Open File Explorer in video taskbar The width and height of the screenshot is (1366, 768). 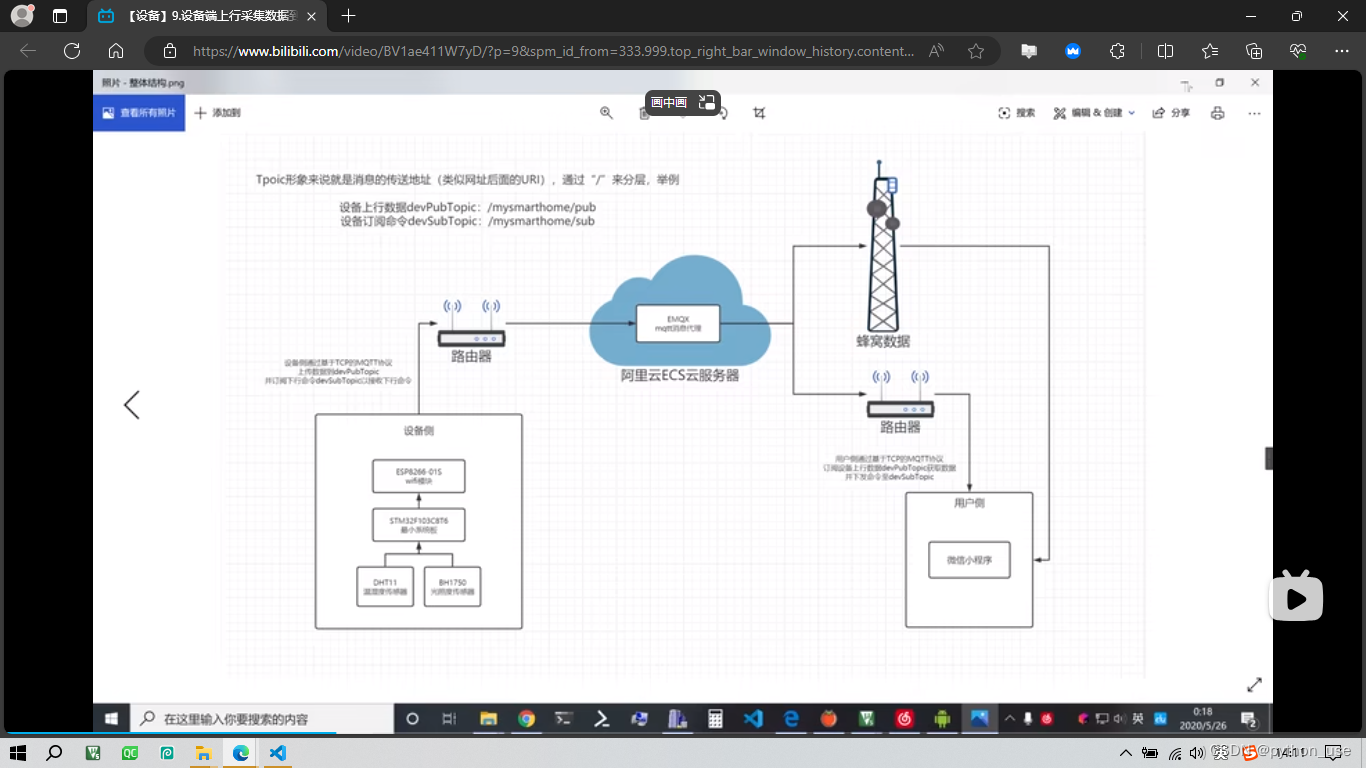pos(488,718)
